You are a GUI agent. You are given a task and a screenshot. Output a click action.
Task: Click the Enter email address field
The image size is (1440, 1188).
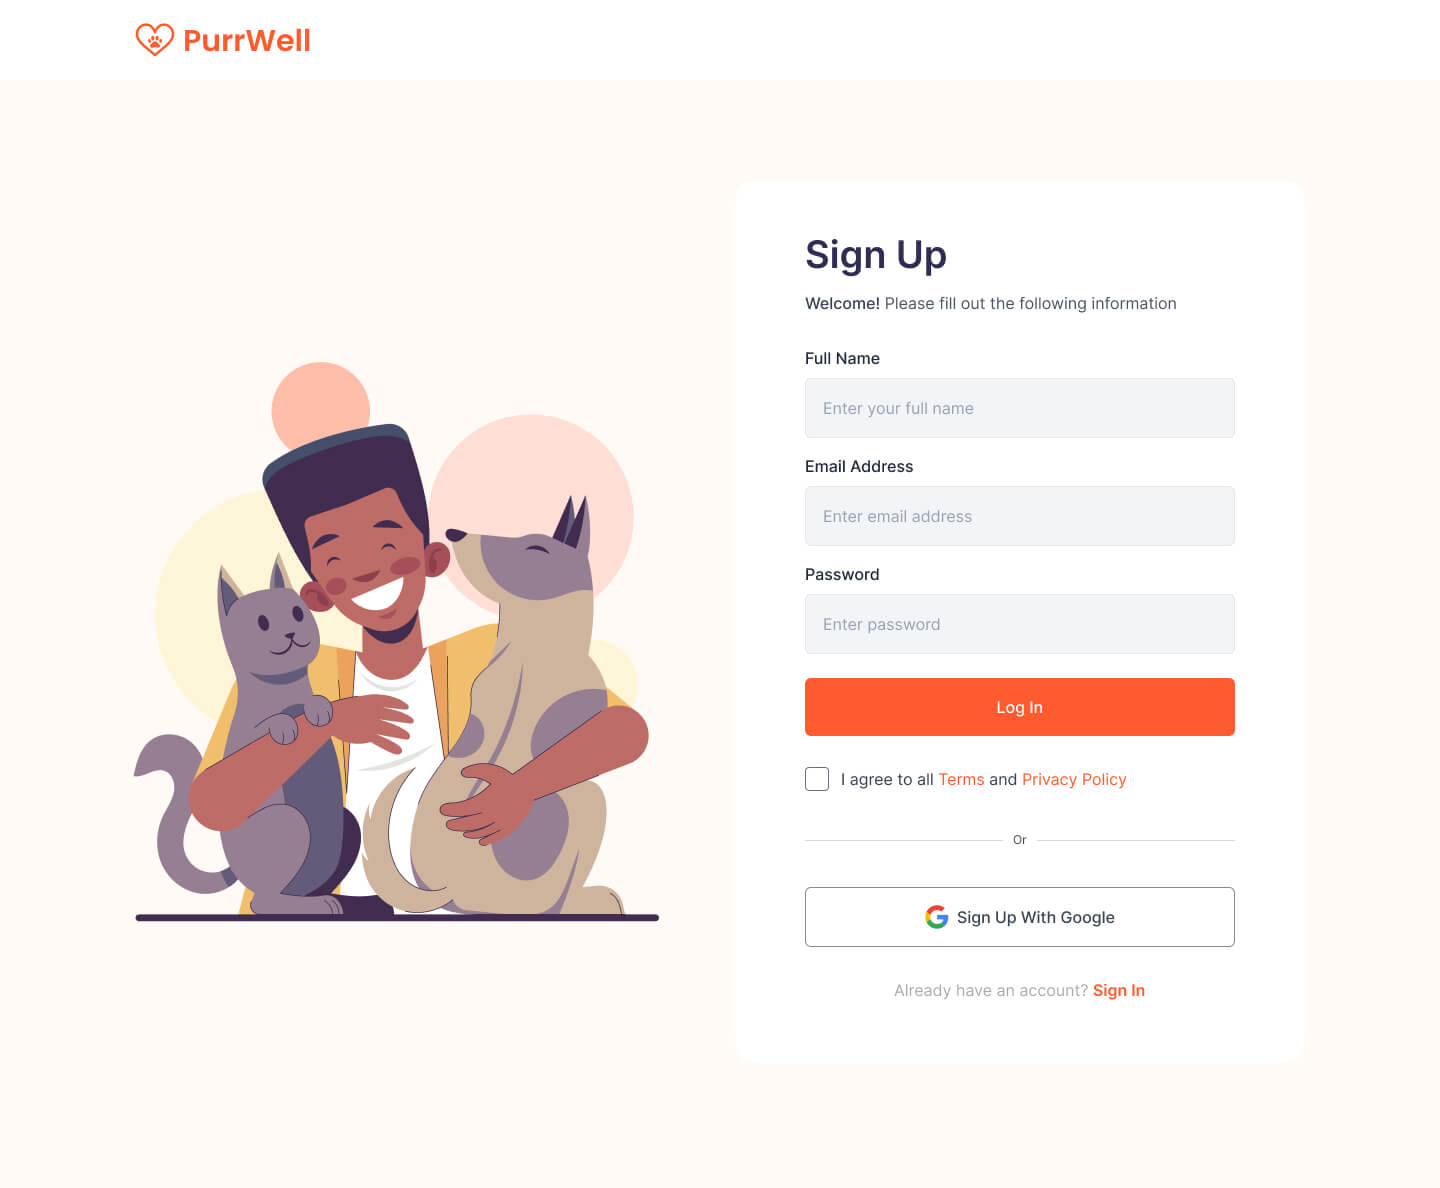(x=1019, y=516)
